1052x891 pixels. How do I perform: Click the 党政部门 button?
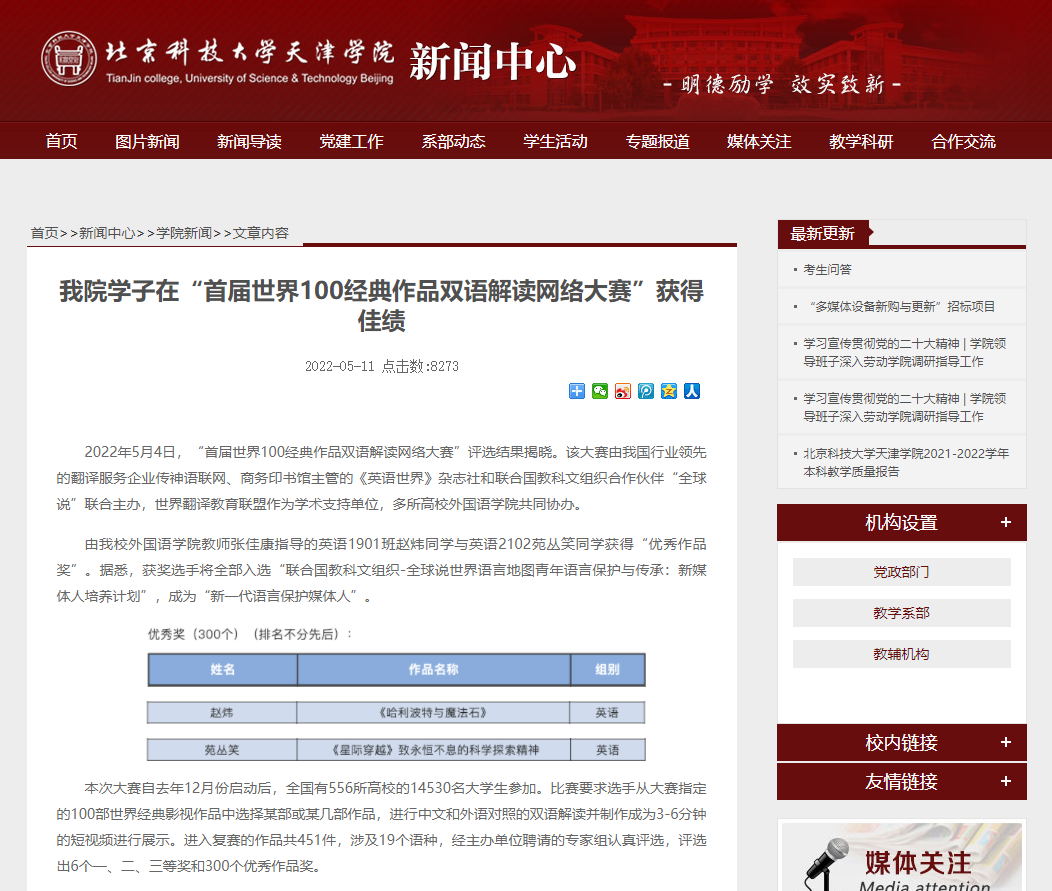coord(901,572)
